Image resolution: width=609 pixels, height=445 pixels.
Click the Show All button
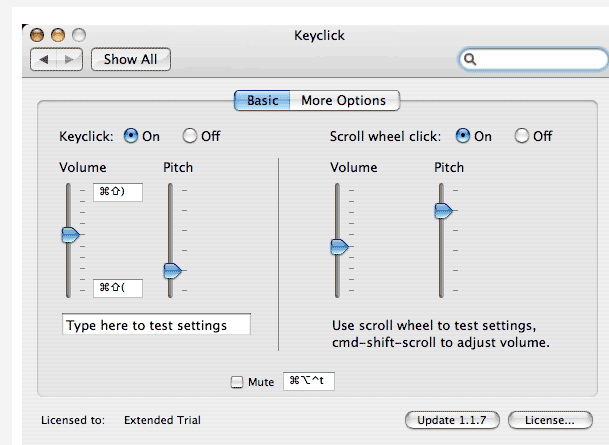point(130,60)
